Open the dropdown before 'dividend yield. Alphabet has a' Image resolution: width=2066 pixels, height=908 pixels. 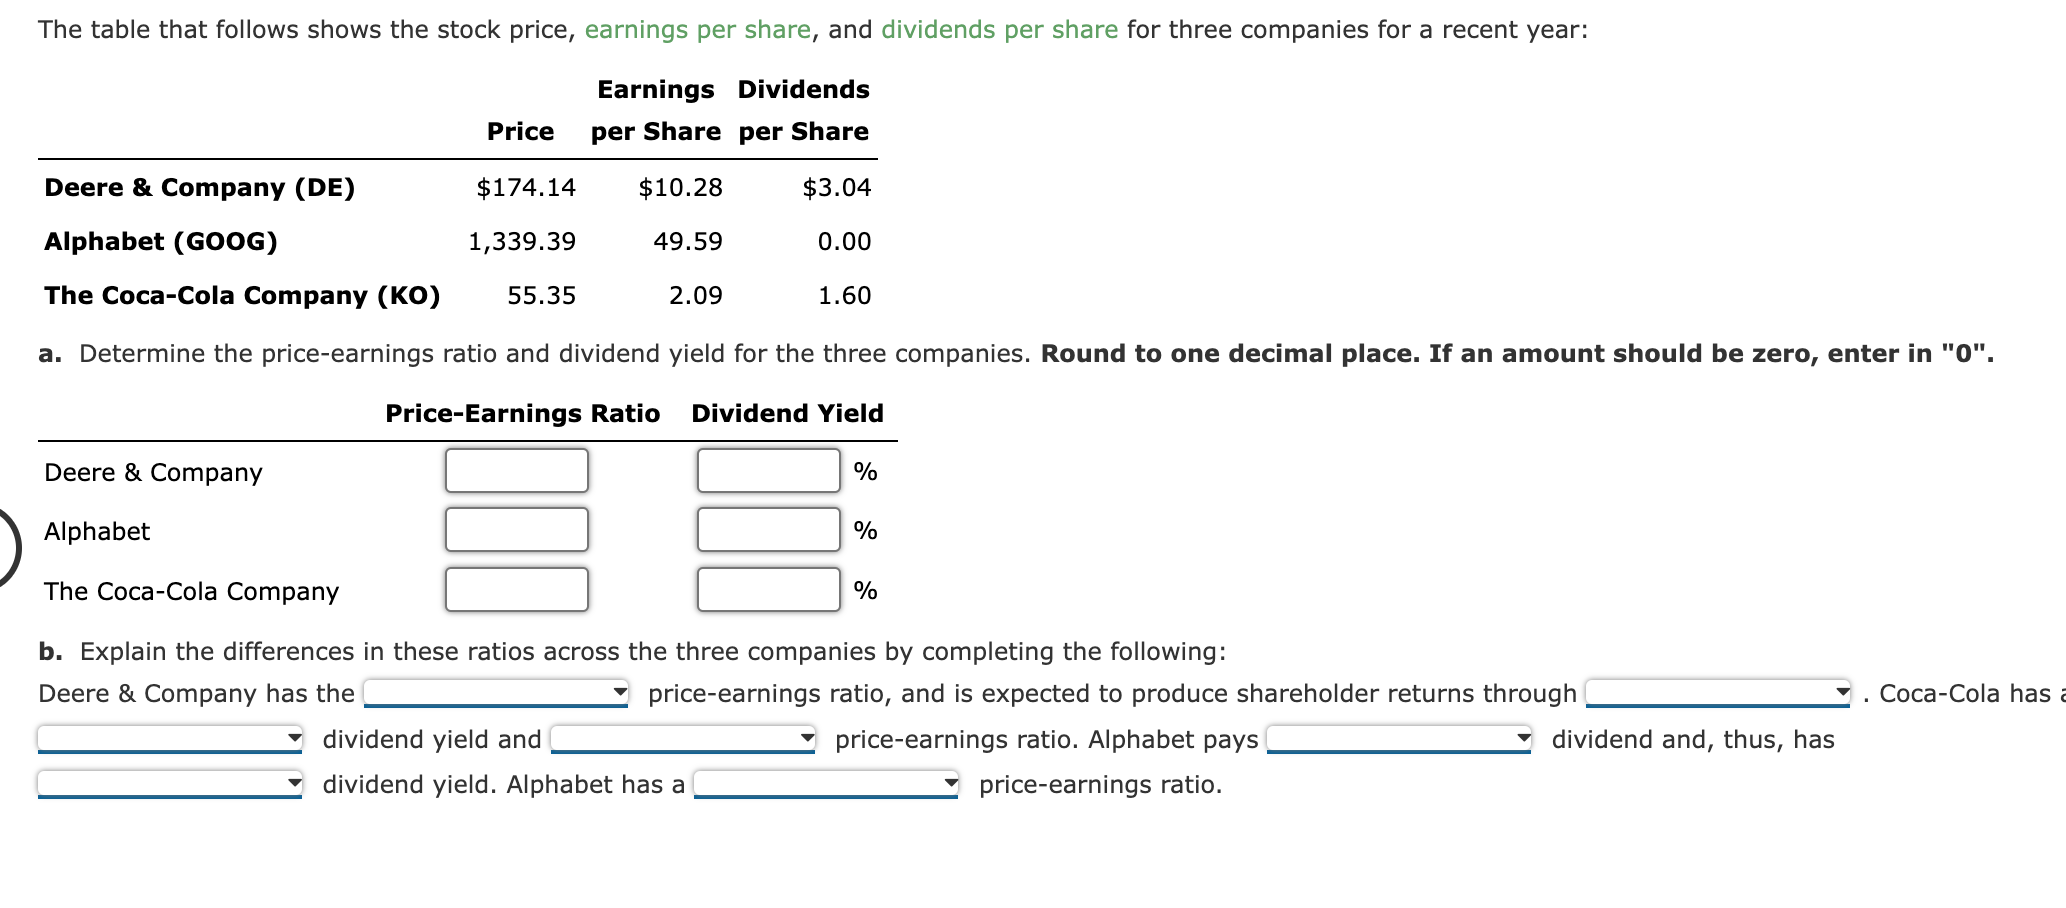point(168,784)
